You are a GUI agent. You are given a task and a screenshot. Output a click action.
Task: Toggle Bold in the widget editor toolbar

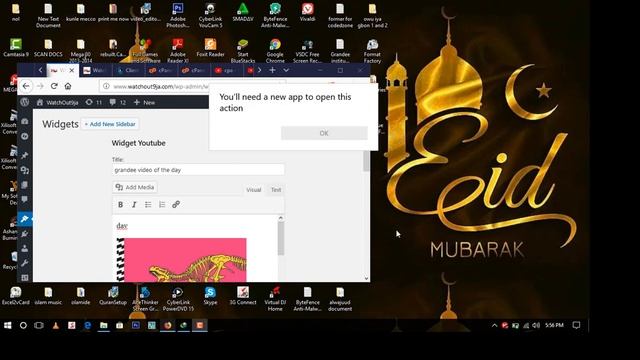click(x=120, y=204)
